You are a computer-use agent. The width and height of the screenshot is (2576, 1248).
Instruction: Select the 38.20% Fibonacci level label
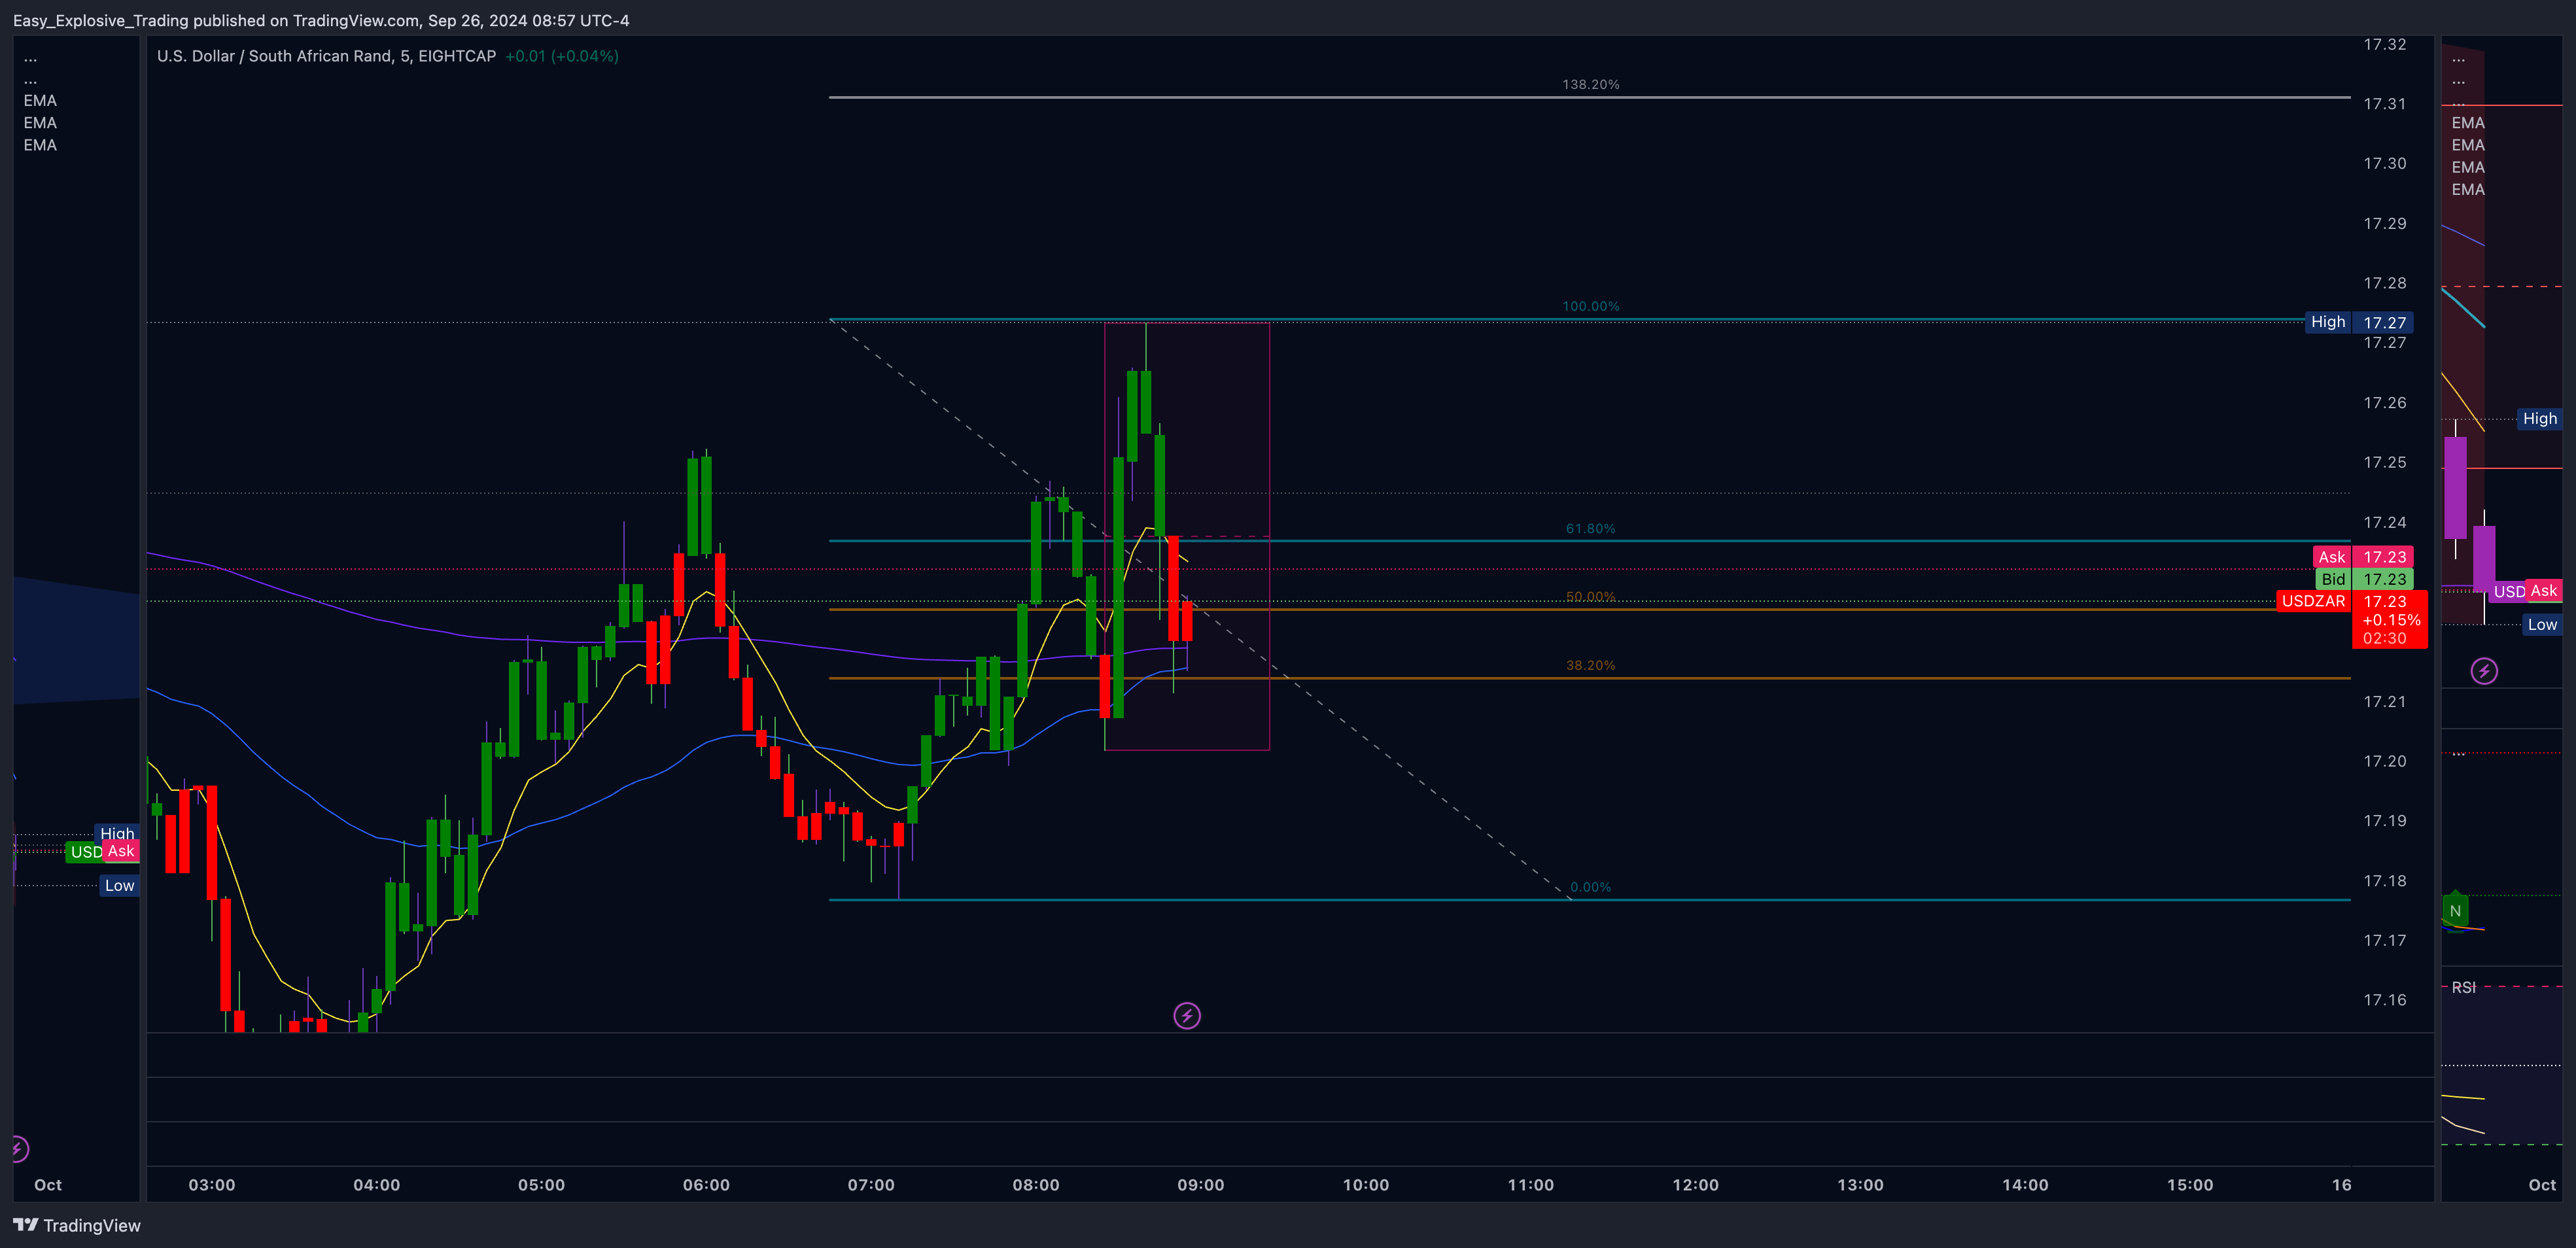1590,665
